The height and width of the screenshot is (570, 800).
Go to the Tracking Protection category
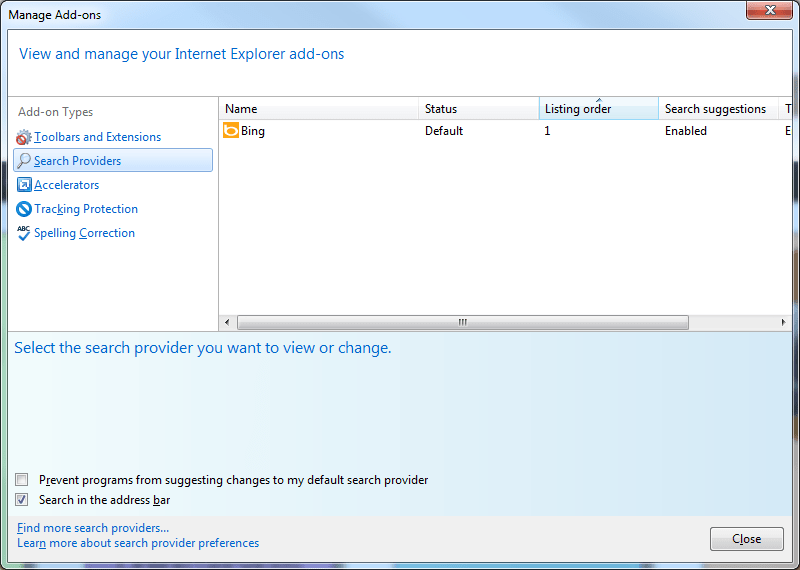(x=86, y=209)
